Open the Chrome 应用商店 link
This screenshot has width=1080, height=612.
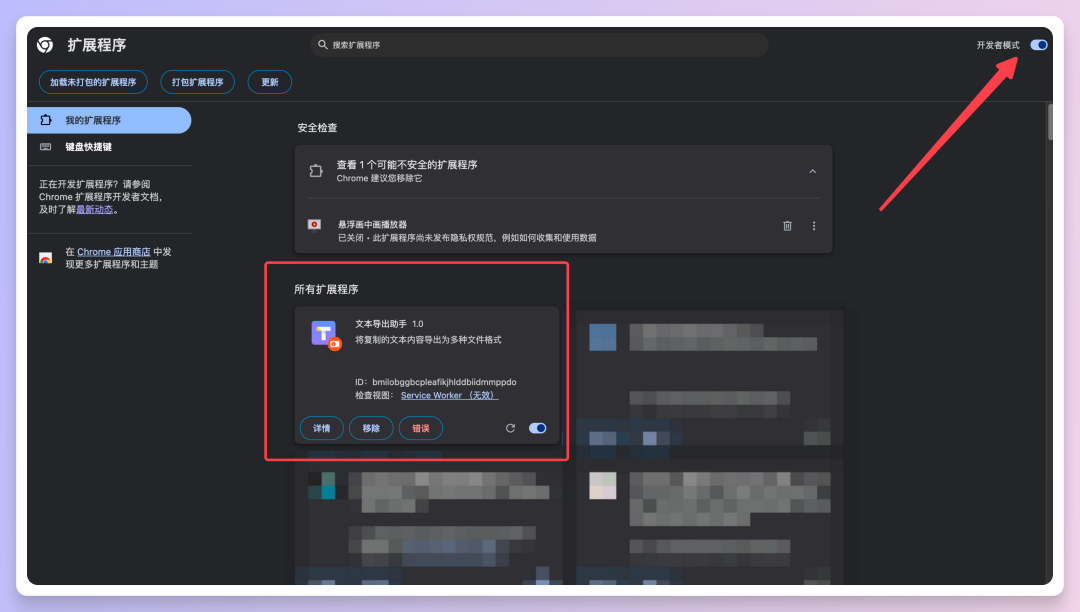pos(114,252)
